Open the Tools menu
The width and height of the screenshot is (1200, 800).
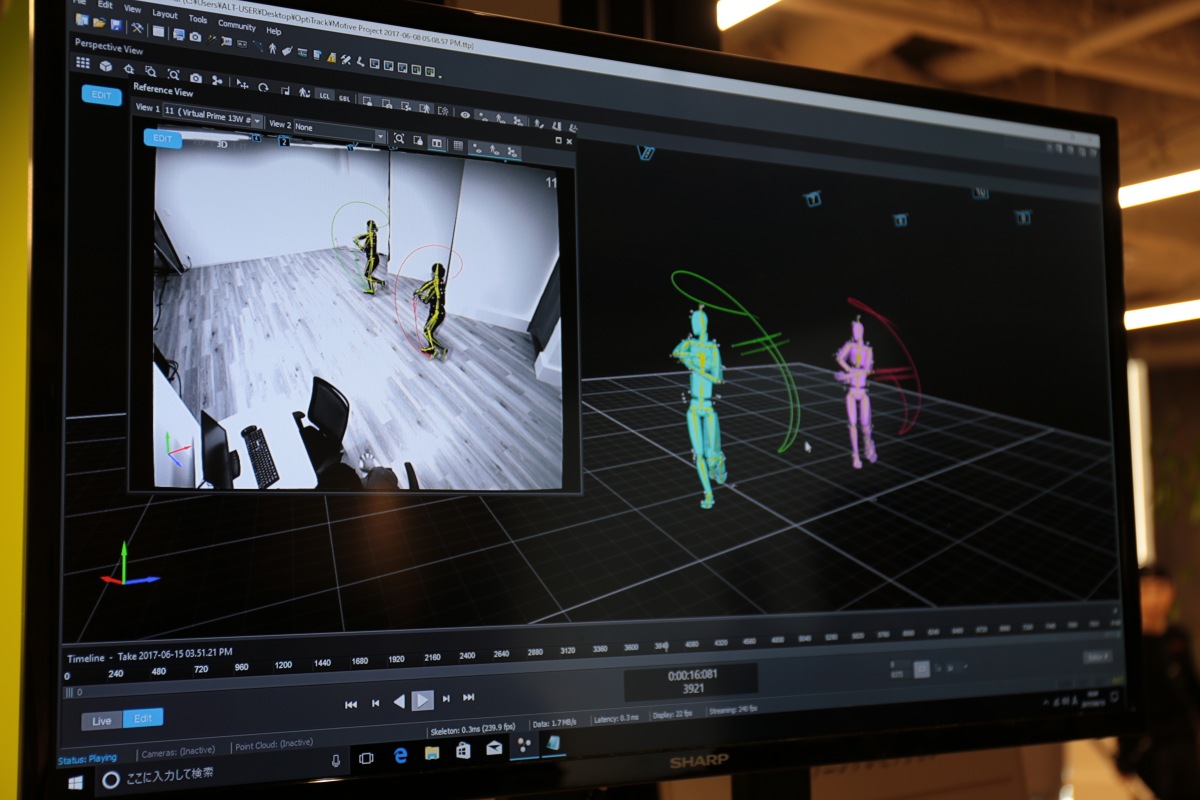pos(198,19)
